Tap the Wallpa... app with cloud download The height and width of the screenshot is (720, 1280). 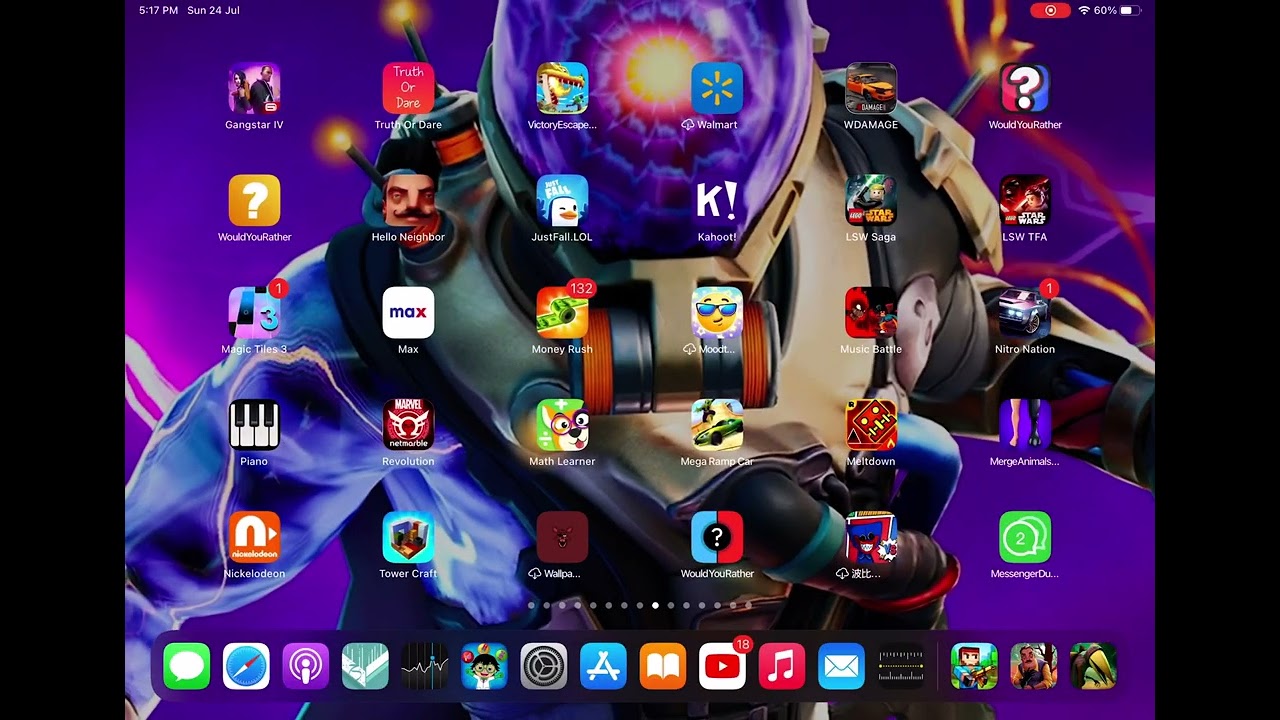pyautogui.click(x=562, y=537)
